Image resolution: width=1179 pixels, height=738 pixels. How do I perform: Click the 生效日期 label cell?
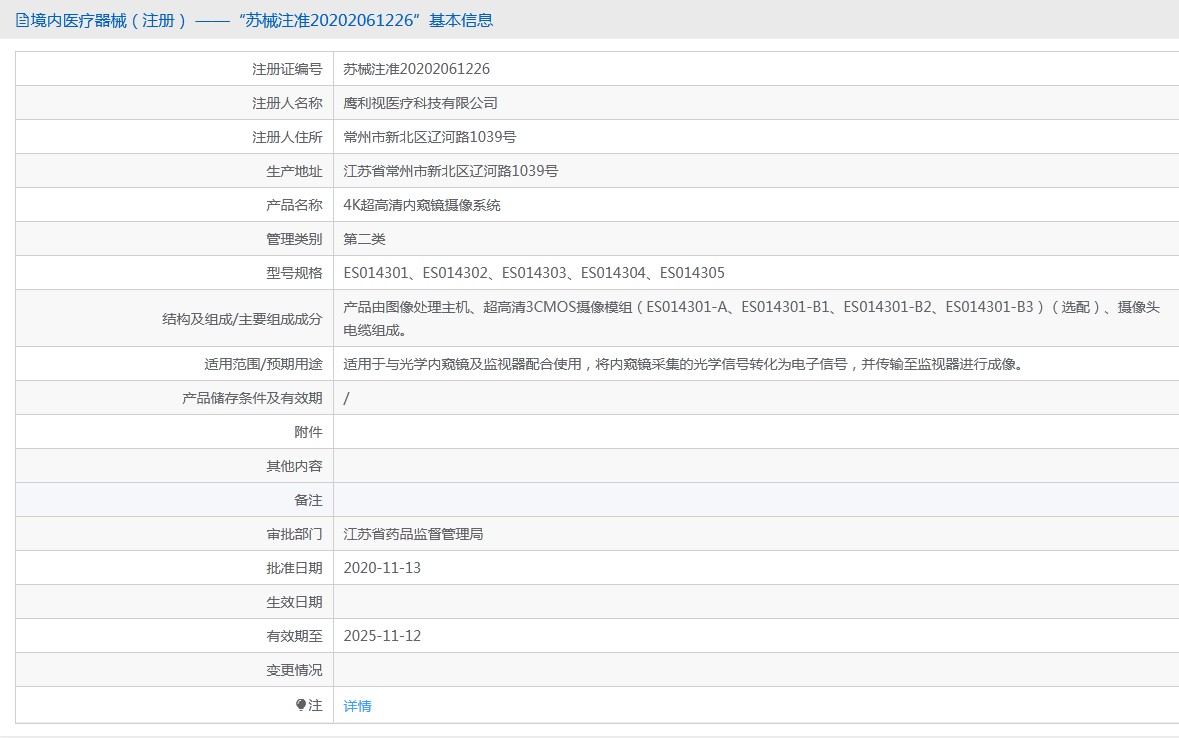click(x=174, y=602)
